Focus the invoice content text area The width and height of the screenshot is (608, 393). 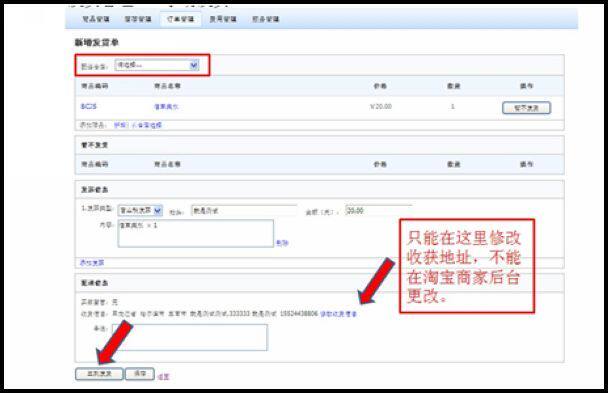196,233
